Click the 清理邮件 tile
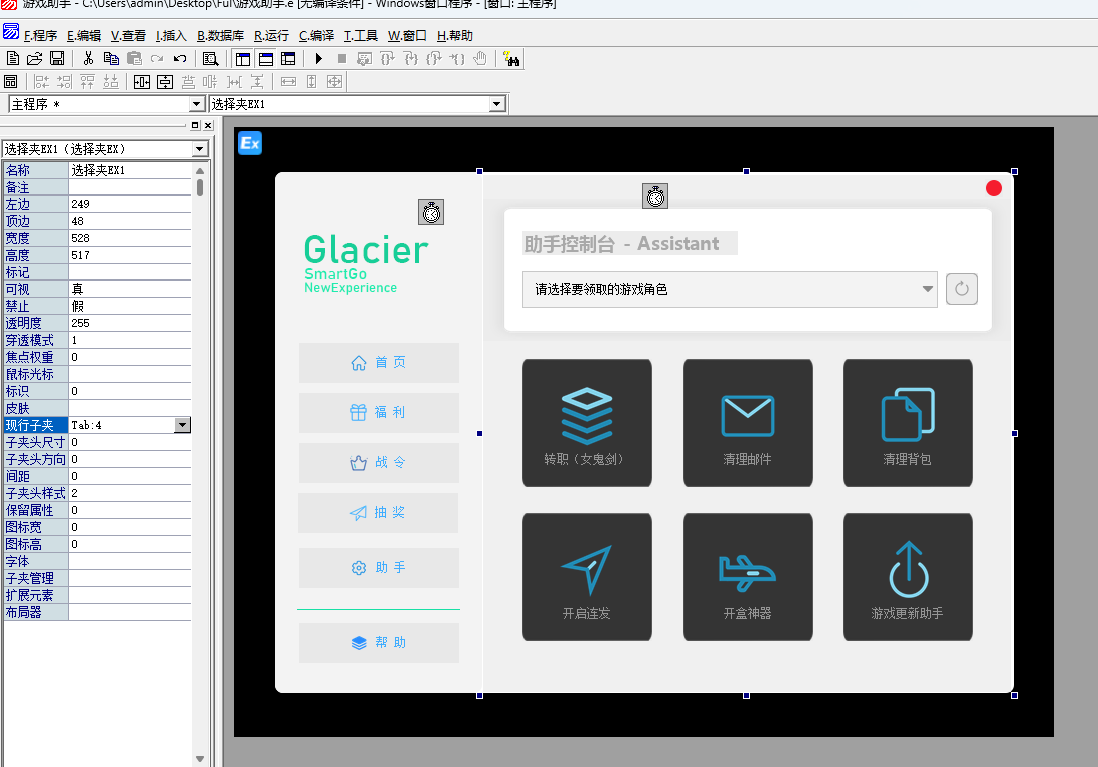This screenshot has width=1098, height=767. point(748,423)
